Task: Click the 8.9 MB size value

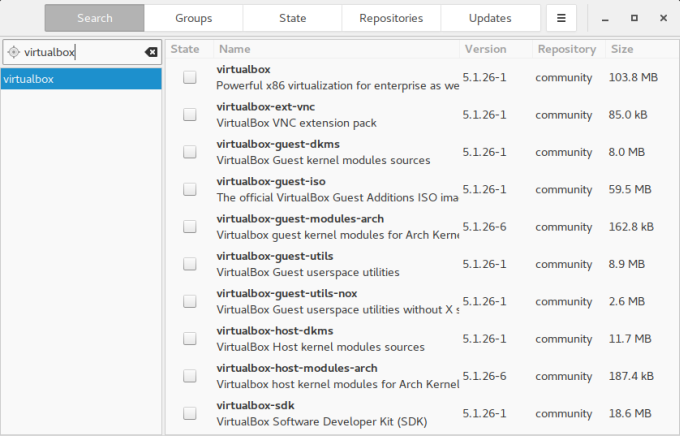Action: pyautogui.click(x=627, y=264)
